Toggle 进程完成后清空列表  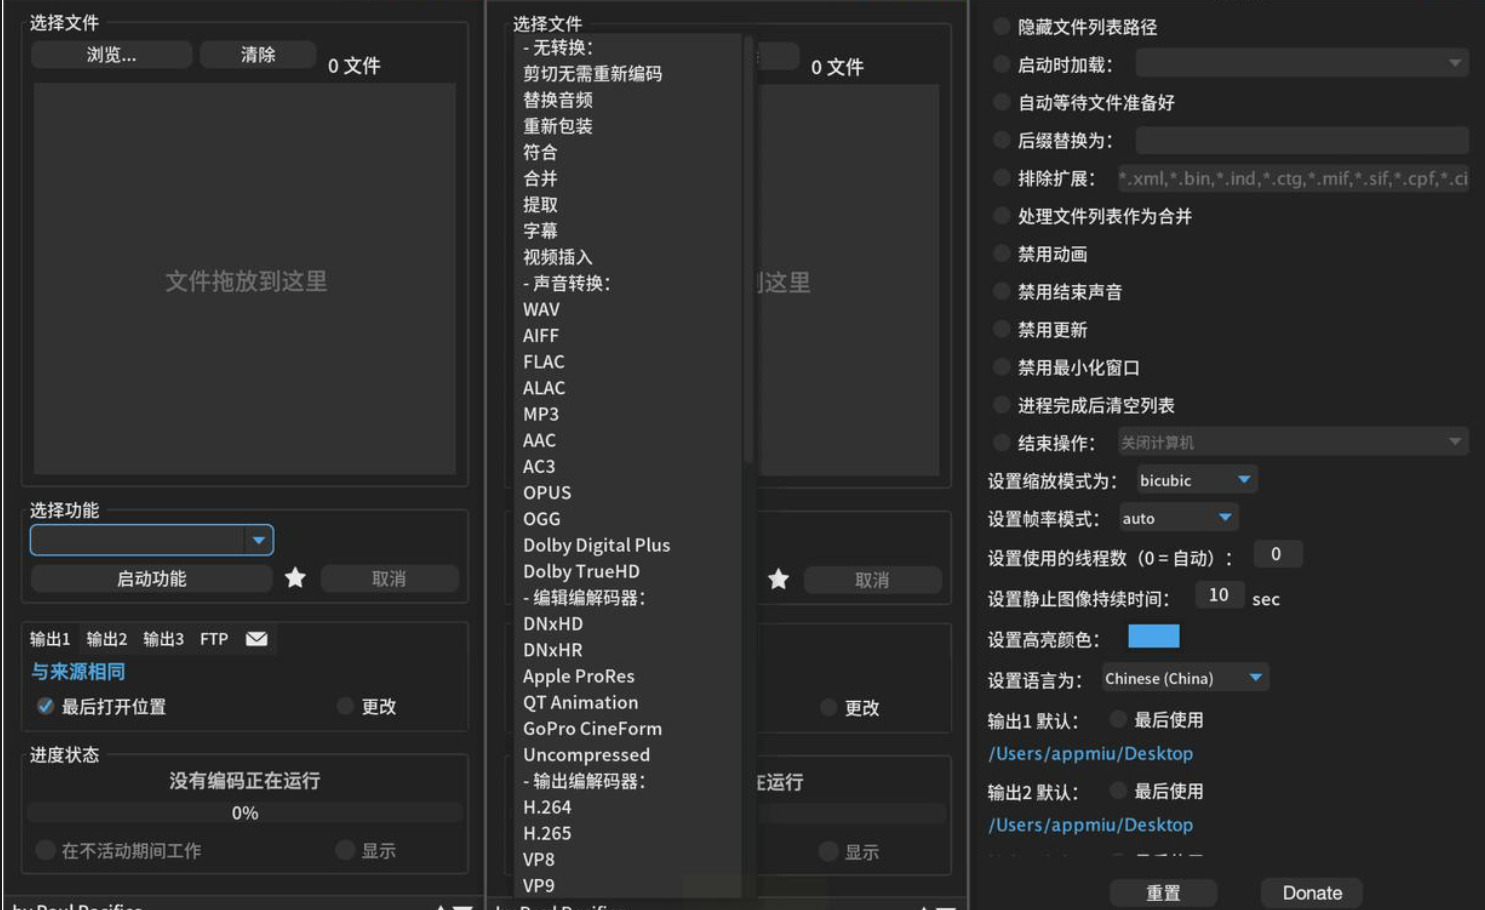[1001, 405]
